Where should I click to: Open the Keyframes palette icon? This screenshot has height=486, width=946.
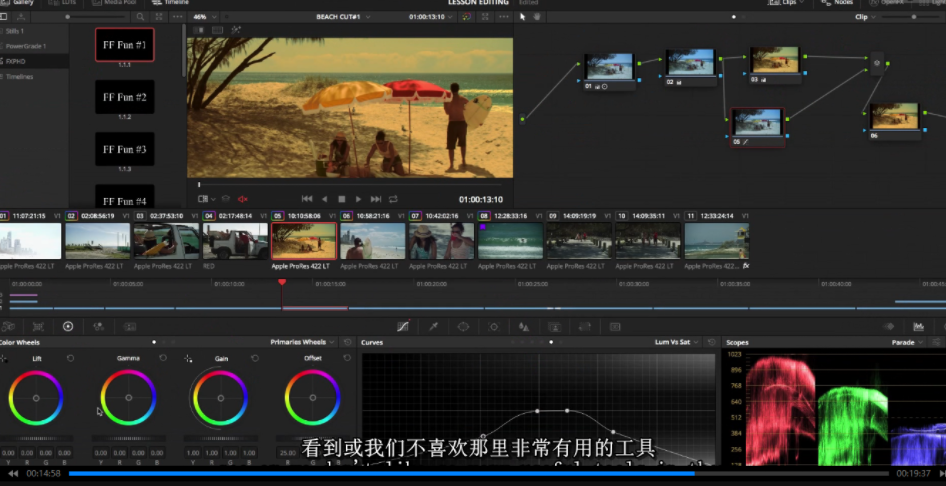[x=889, y=326]
